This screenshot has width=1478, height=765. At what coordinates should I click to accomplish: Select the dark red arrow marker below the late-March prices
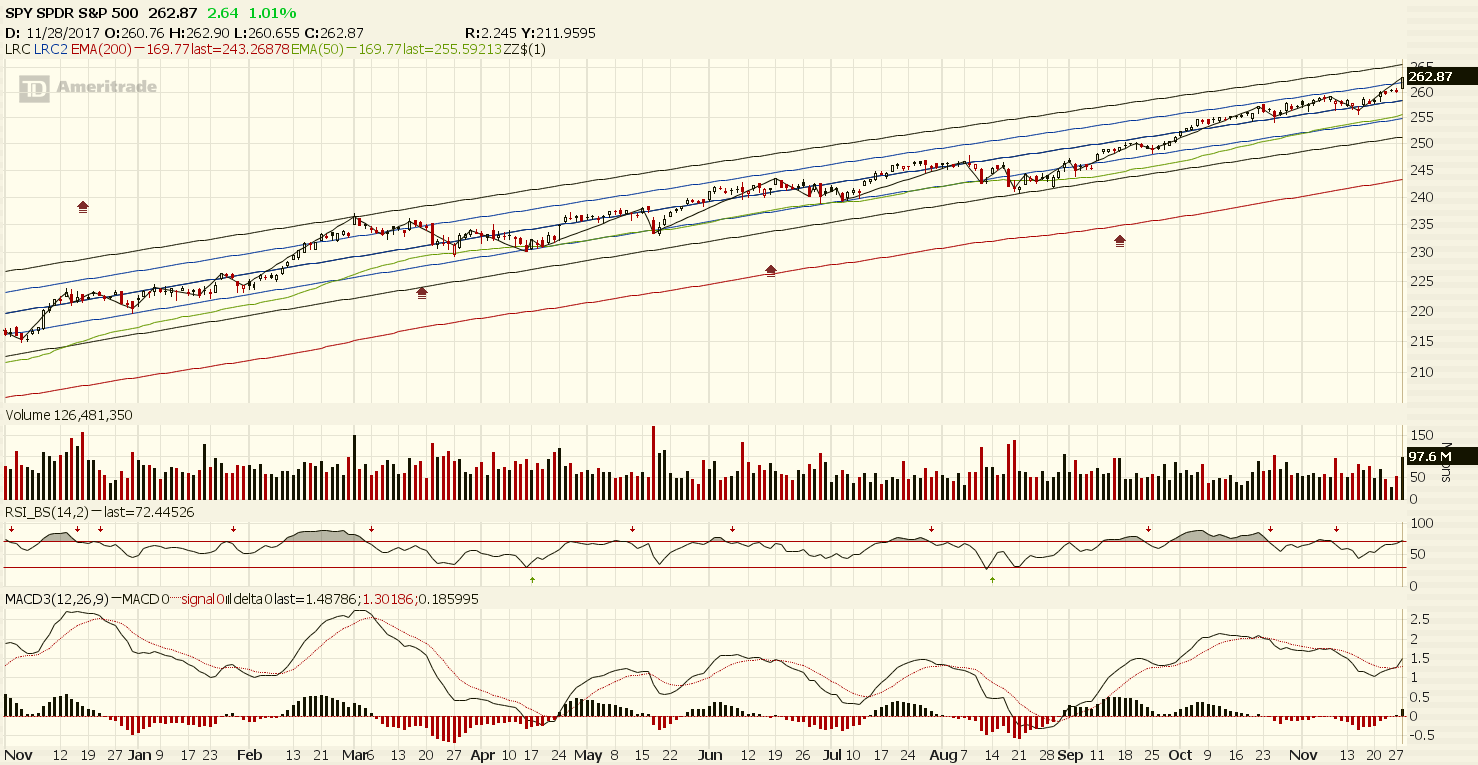tap(422, 293)
